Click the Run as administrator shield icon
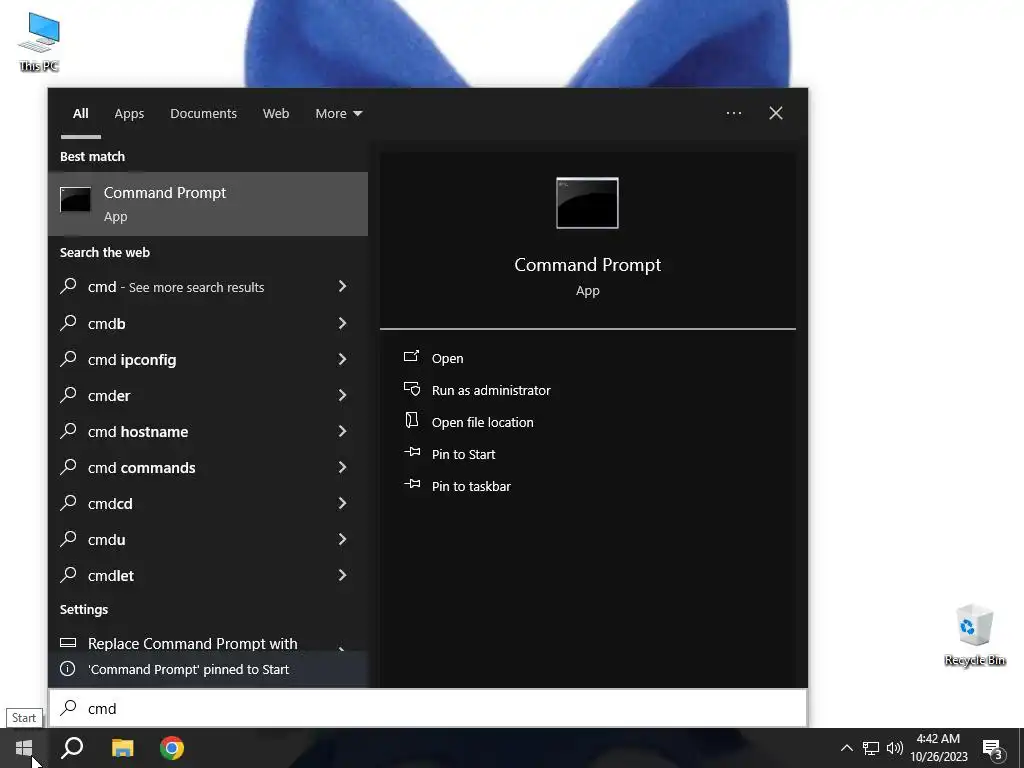The image size is (1024, 768). pos(412,389)
